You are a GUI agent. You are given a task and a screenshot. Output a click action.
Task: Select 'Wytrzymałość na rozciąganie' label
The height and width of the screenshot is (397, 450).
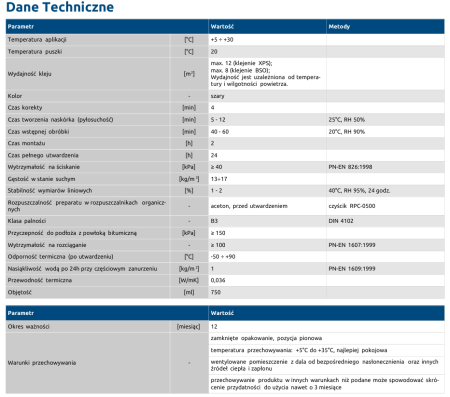47,245
